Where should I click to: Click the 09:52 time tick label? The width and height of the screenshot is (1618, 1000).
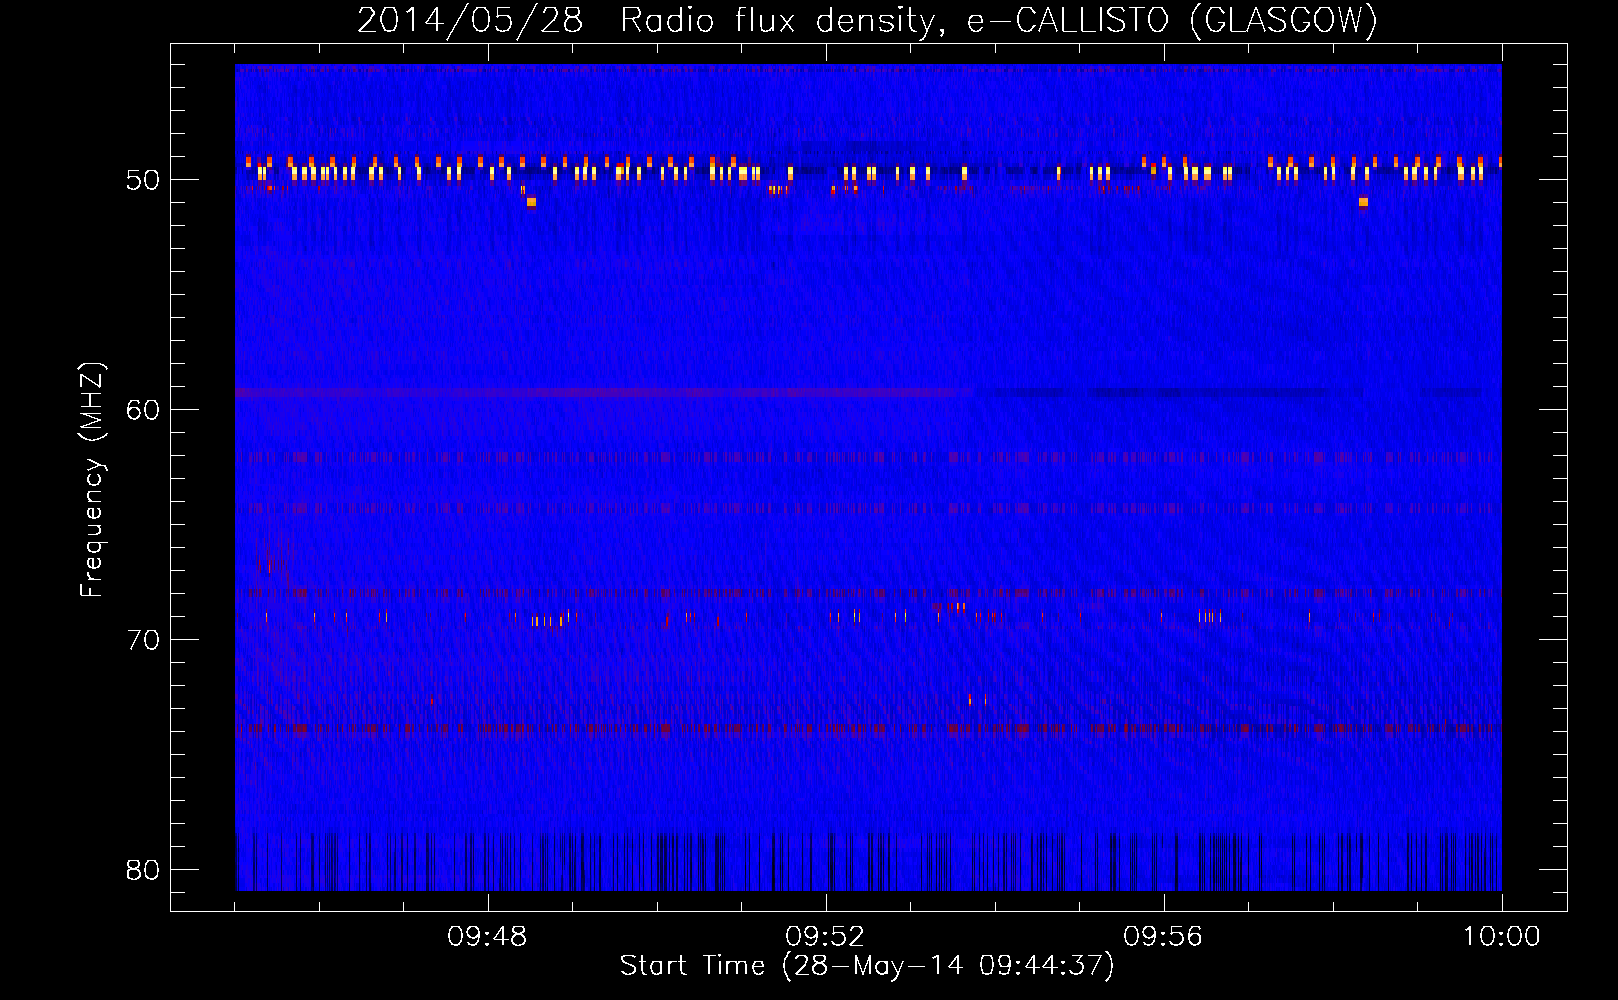tap(825, 937)
